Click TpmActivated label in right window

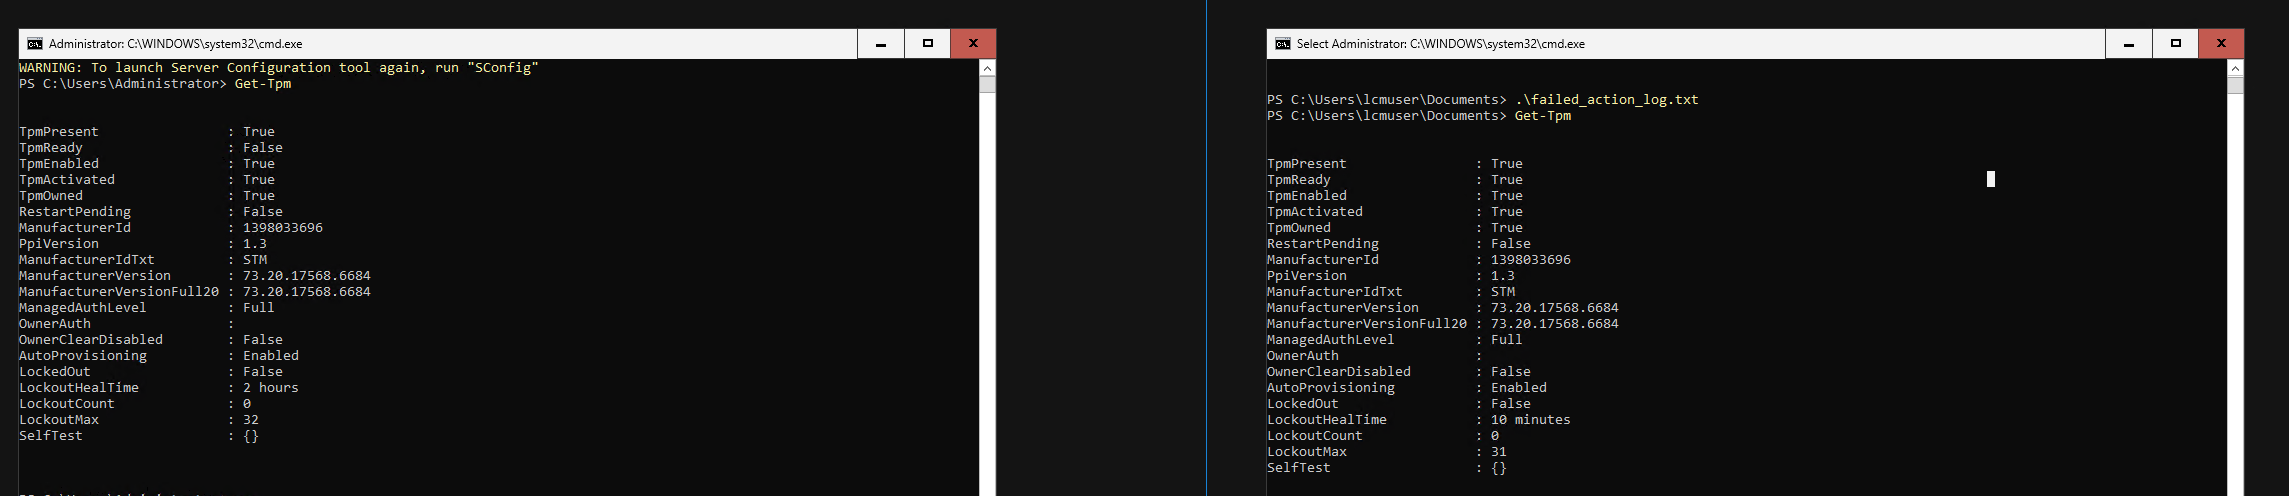(x=1315, y=212)
